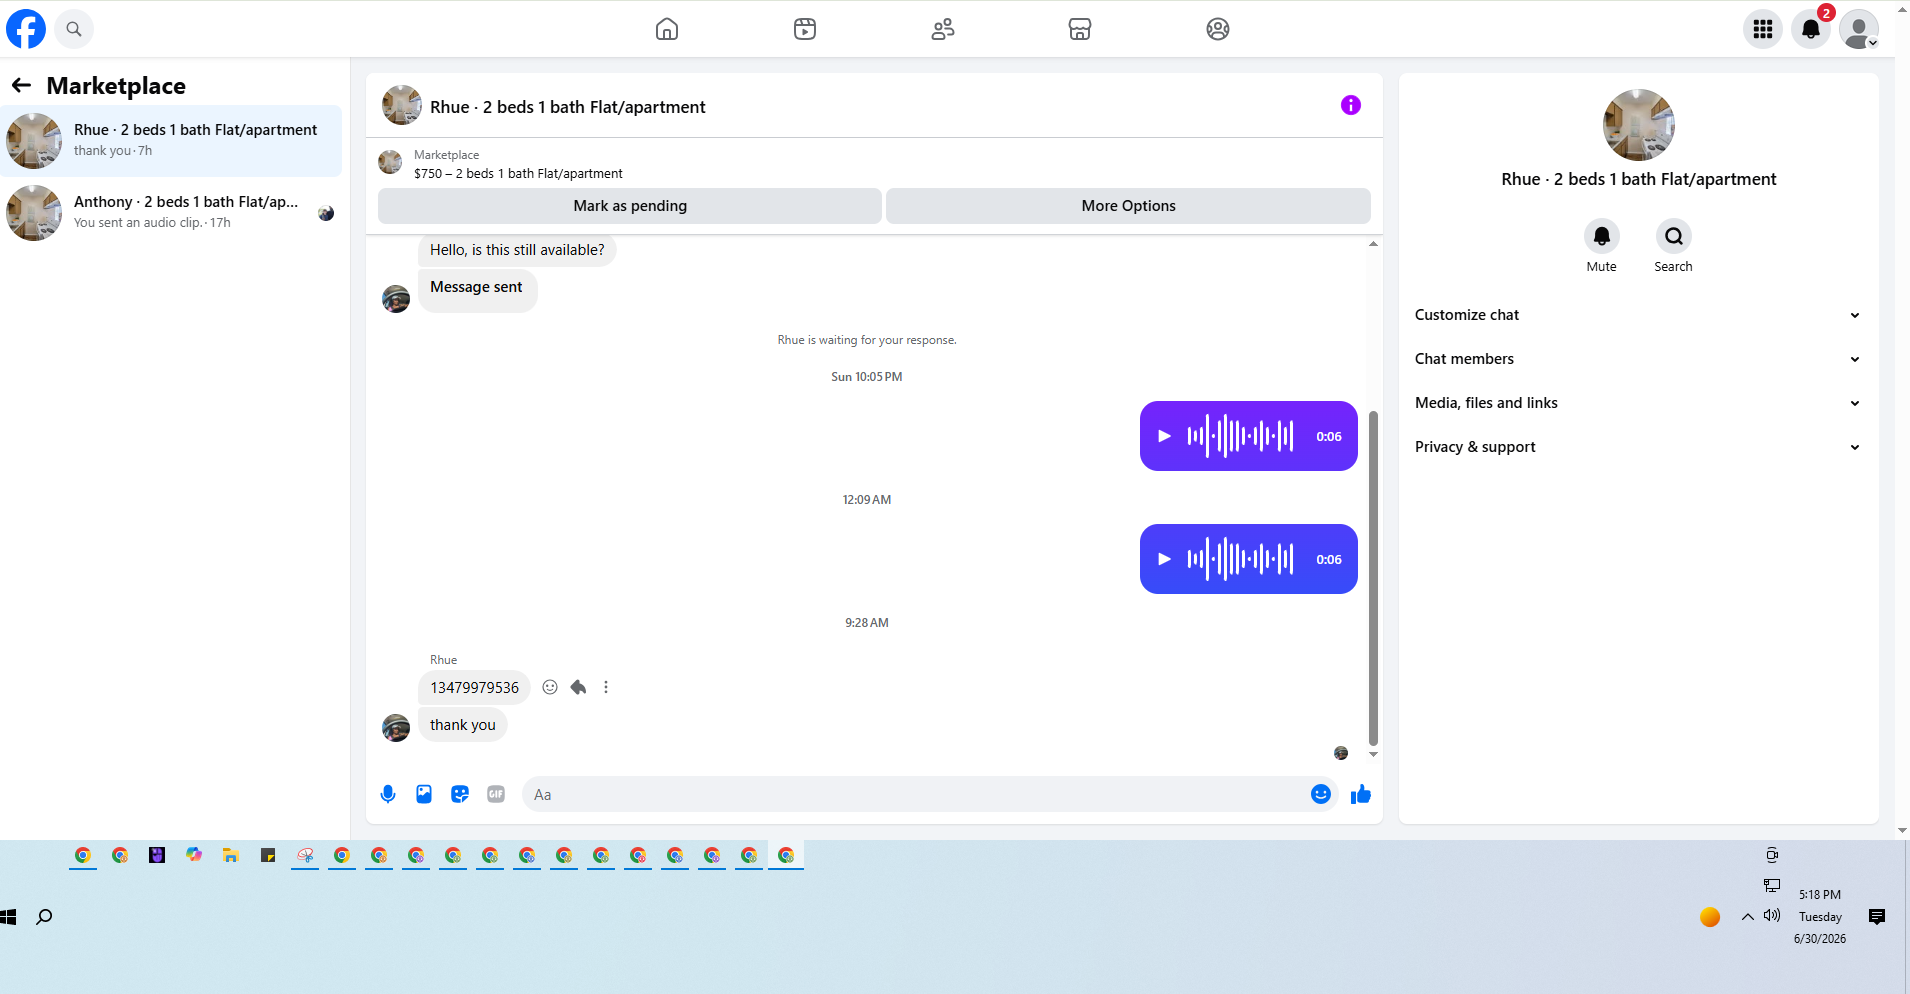This screenshot has width=1910, height=994.
Task: Click the chat scrollbar thumb
Action: point(1373,578)
